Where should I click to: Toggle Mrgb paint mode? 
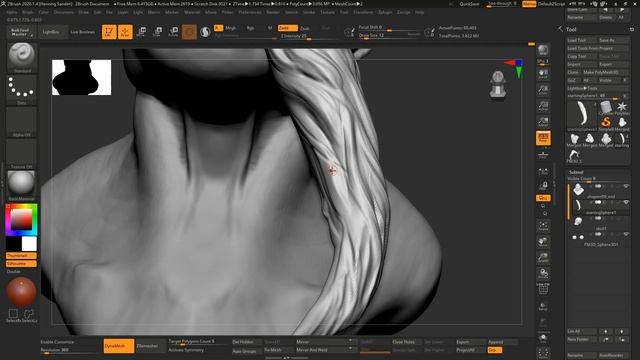point(231,28)
